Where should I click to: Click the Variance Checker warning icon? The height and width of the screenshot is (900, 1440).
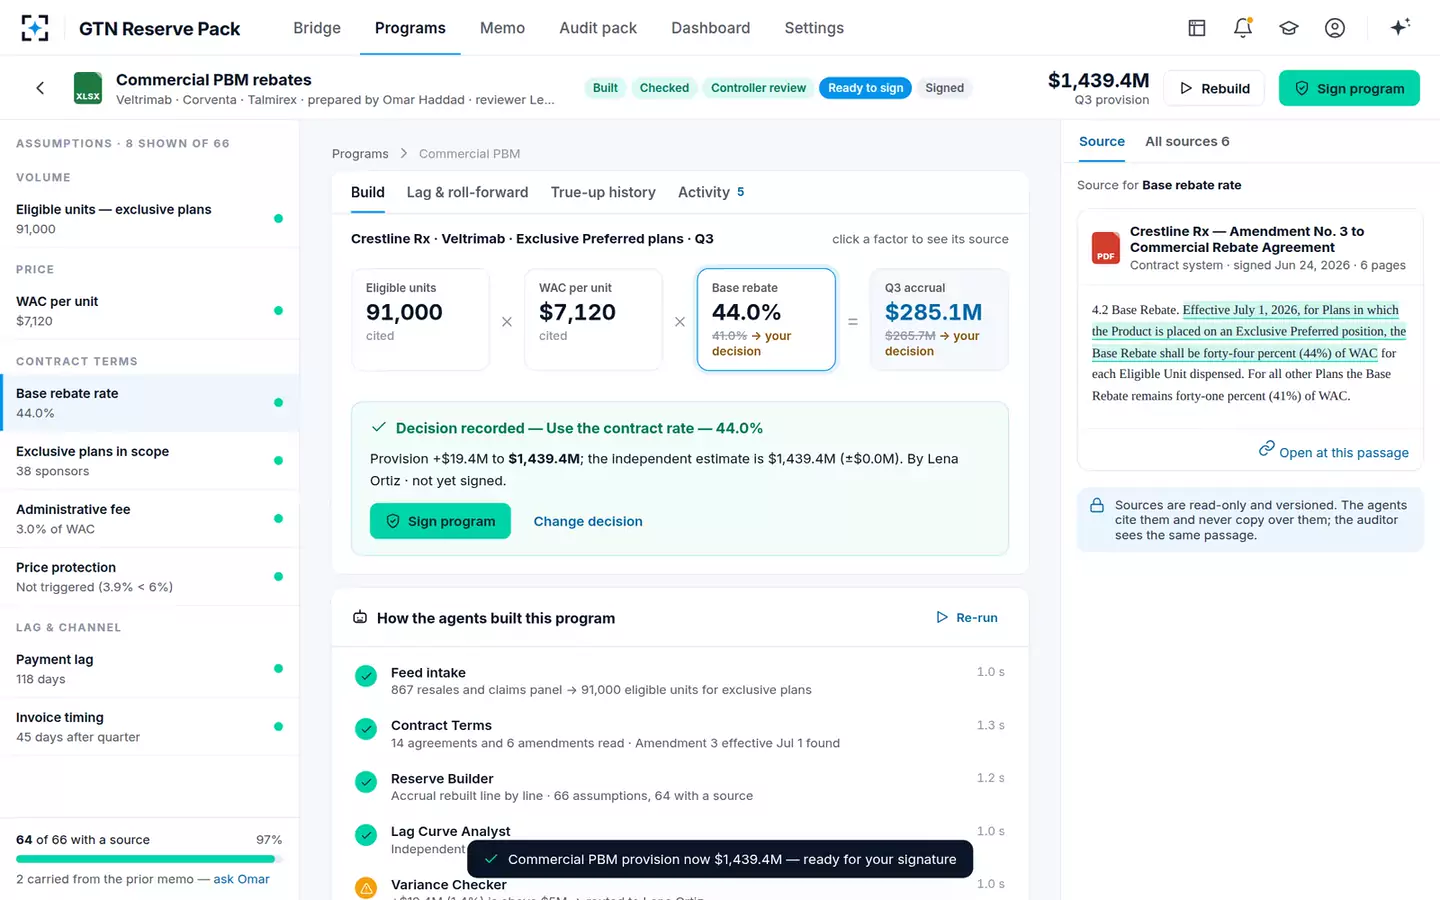click(x=366, y=888)
